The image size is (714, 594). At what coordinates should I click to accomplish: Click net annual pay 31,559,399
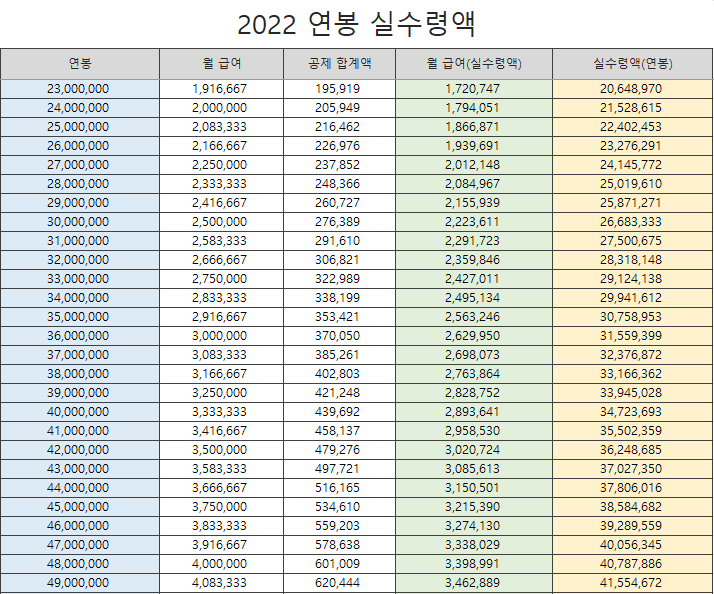coord(631,336)
